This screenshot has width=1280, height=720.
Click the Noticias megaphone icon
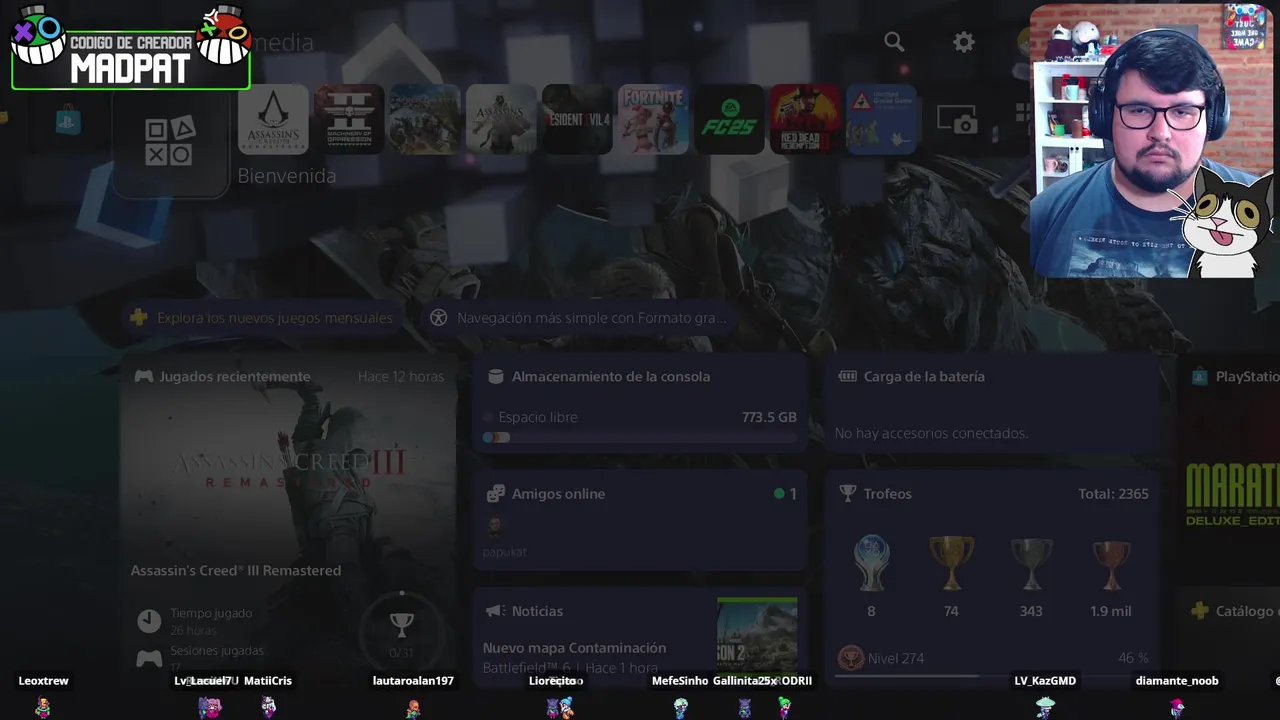[495, 611]
